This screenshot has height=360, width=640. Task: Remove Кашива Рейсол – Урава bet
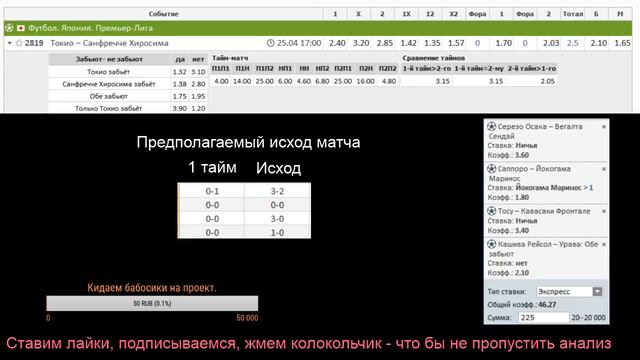click(x=604, y=244)
